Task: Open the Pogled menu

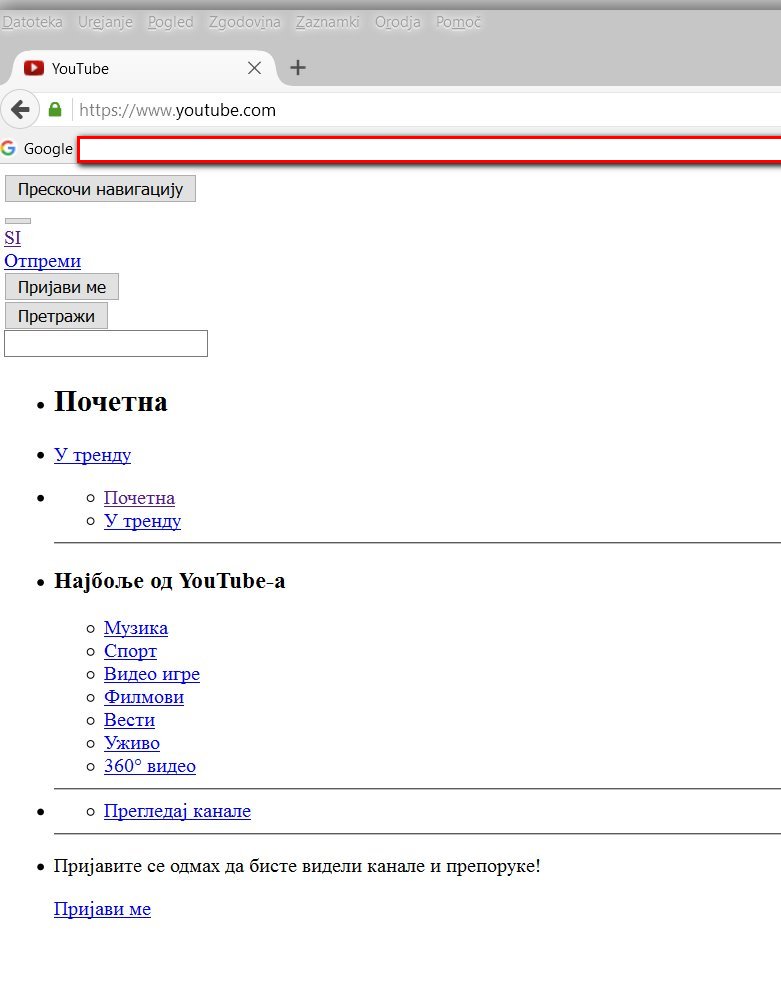Action: (x=170, y=22)
